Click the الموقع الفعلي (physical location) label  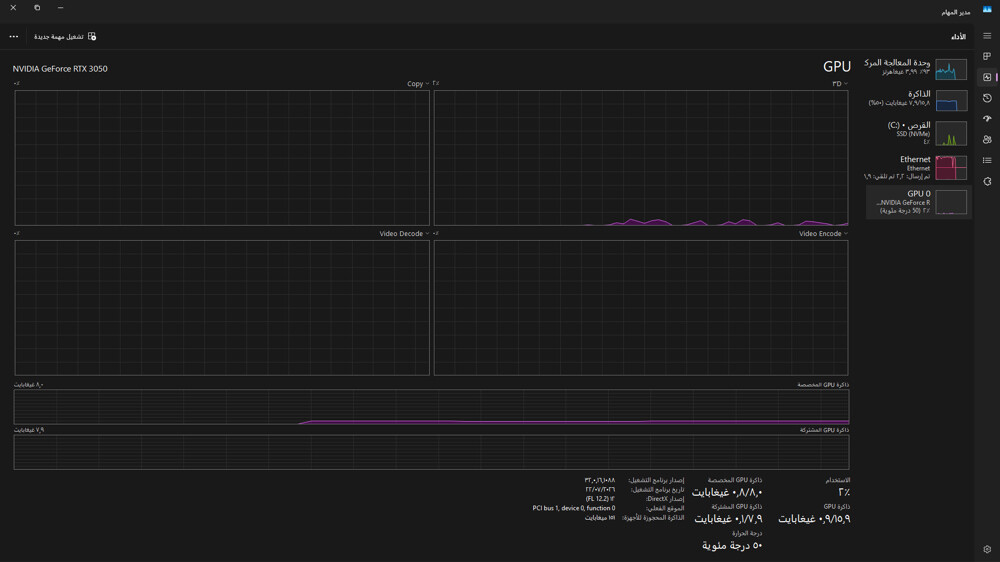[665, 508]
